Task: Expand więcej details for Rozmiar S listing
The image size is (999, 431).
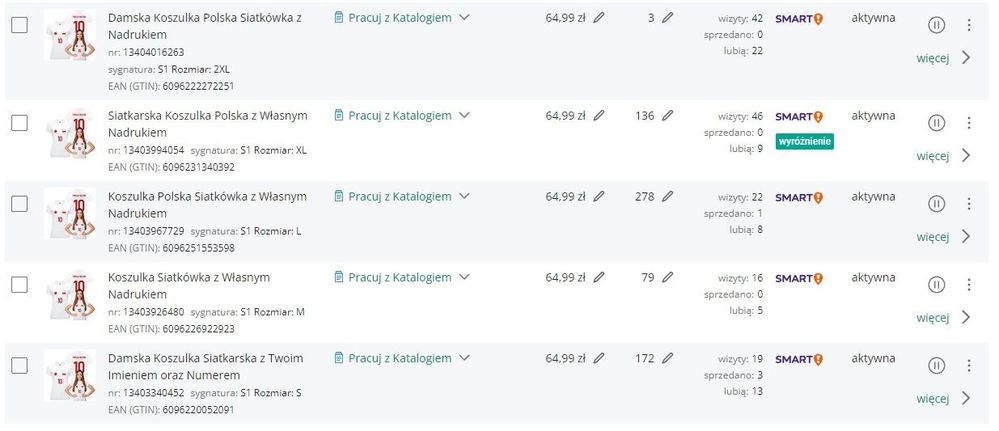Action: click(943, 398)
